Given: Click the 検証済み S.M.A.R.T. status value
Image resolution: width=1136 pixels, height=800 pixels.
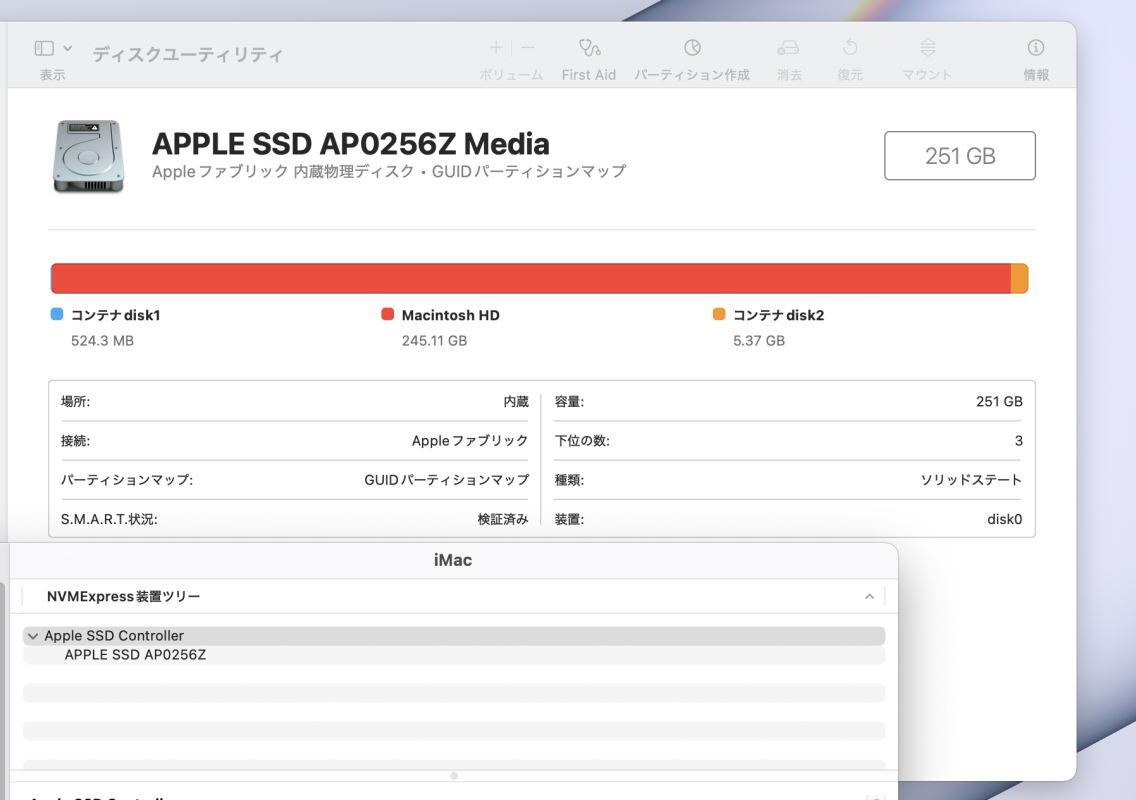Looking at the screenshot, I should [x=503, y=519].
